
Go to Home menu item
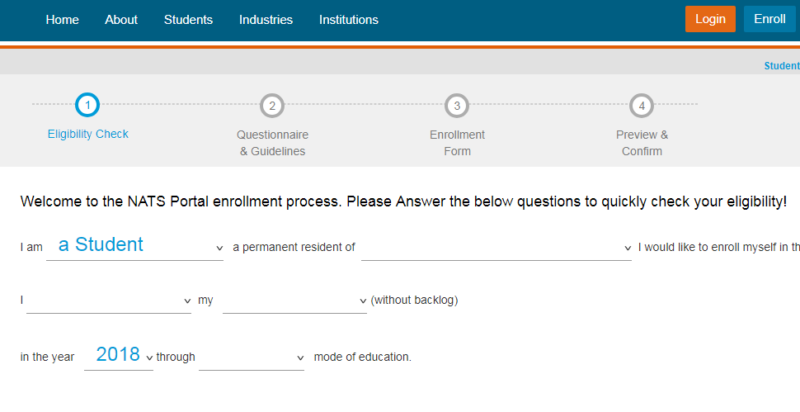coord(62,20)
